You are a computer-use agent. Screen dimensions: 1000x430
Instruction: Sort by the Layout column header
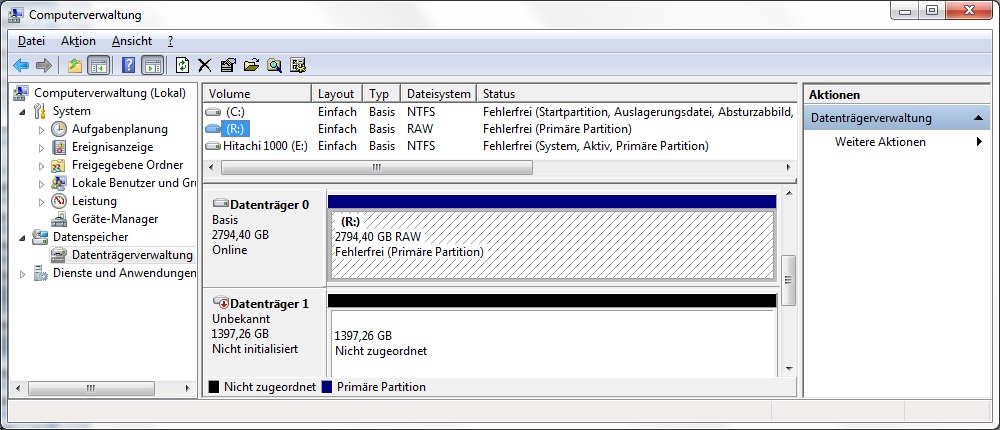pos(337,94)
